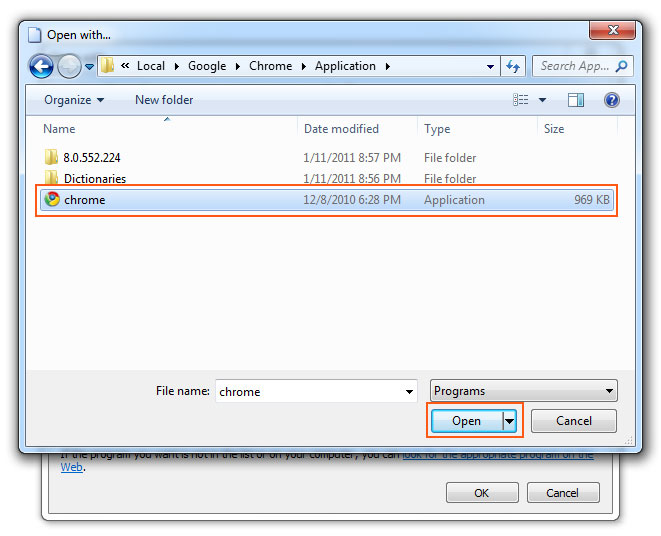This screenshot has width=661, height=536.
Task: Click the 969 KB size cell
Action: tap(591, 200)
